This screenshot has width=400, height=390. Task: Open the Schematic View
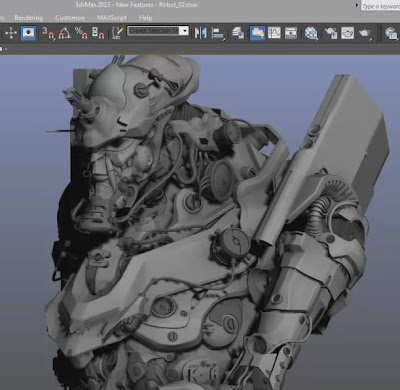tap(291, 33)
